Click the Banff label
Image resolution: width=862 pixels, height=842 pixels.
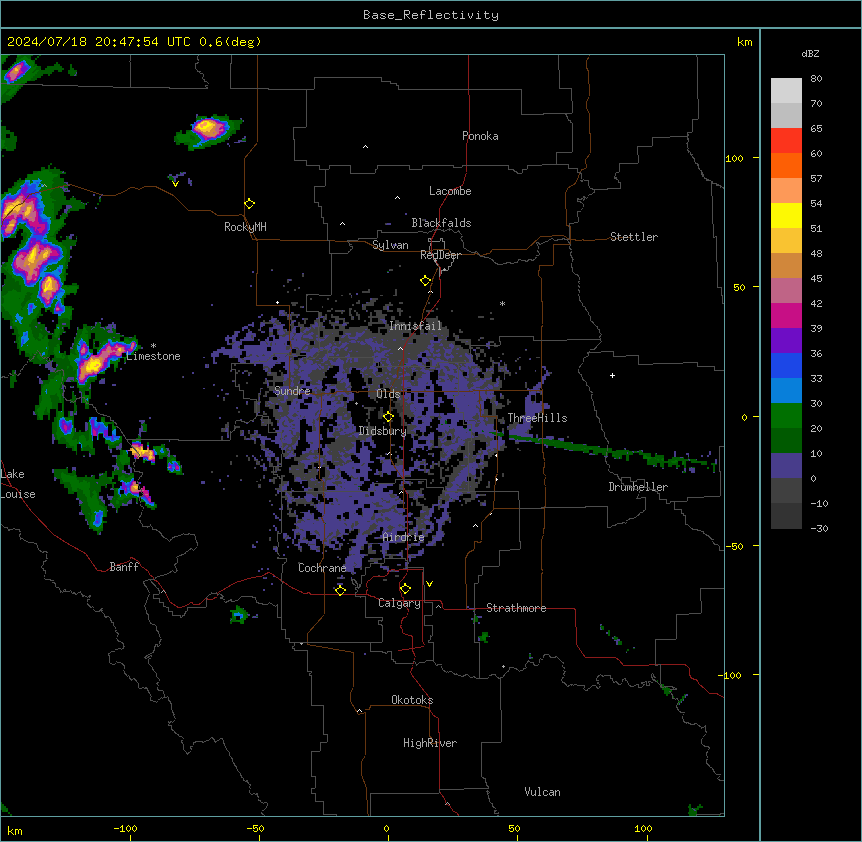pos(124,567)
